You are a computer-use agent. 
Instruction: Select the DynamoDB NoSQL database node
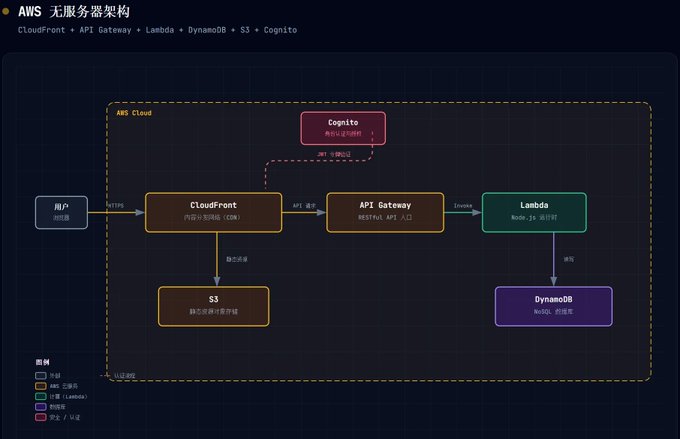point(553,306)
